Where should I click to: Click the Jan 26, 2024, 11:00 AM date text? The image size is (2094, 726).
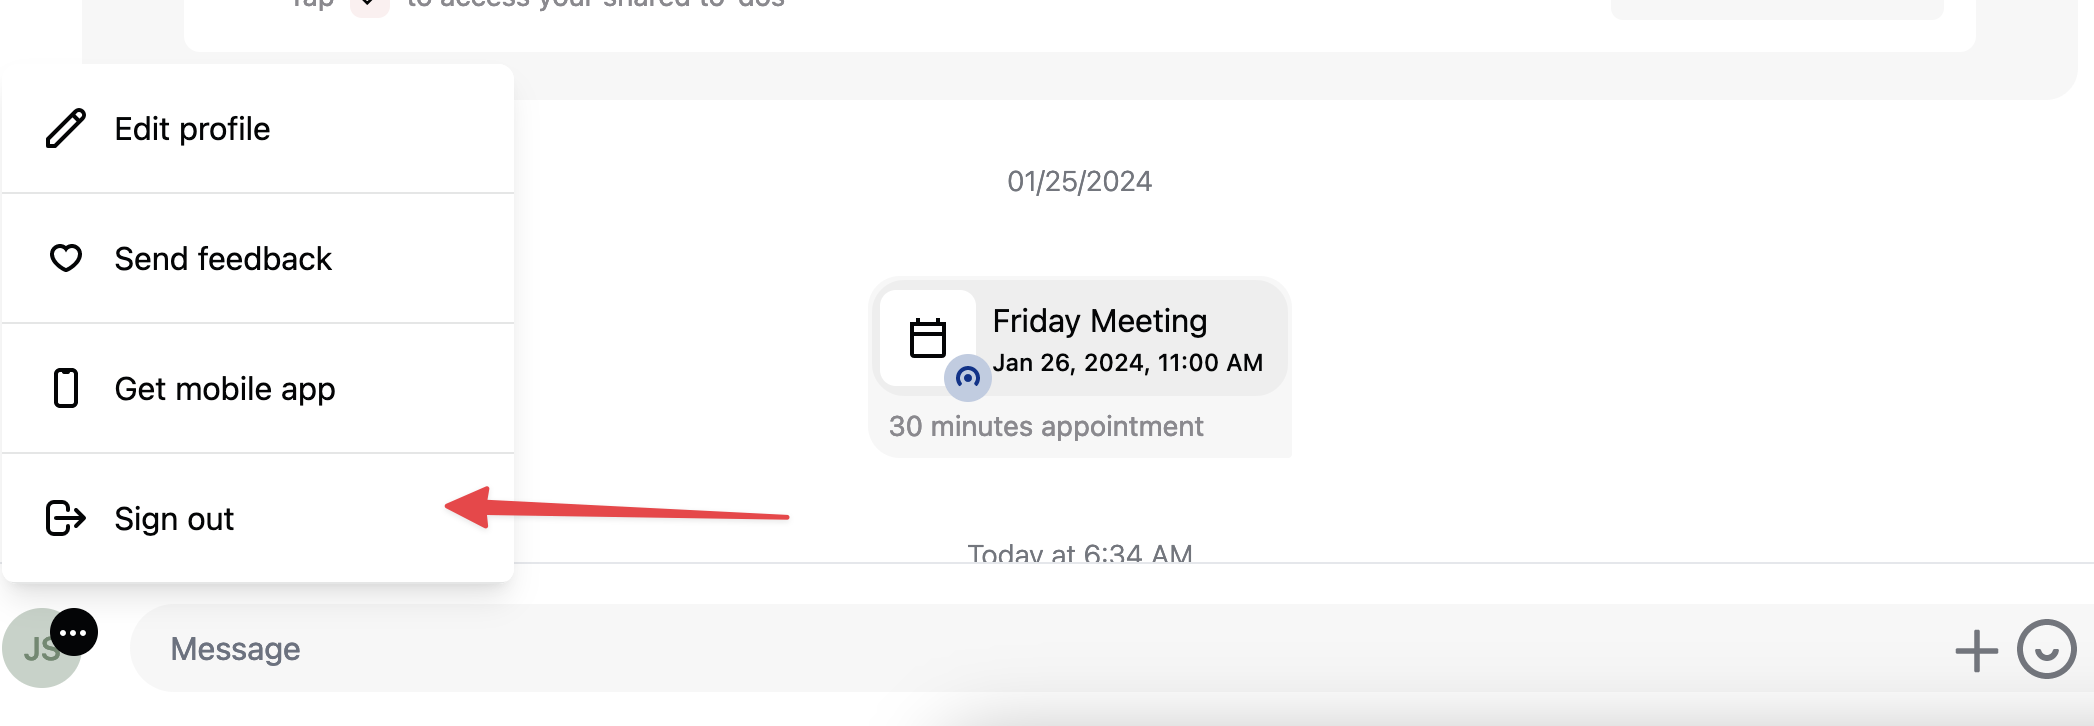1128,363
